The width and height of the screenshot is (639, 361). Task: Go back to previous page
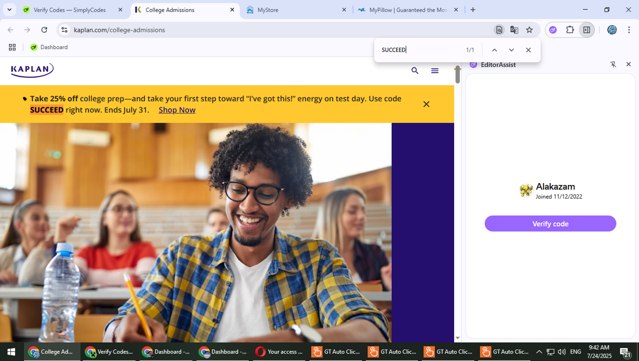click(11, 30)
